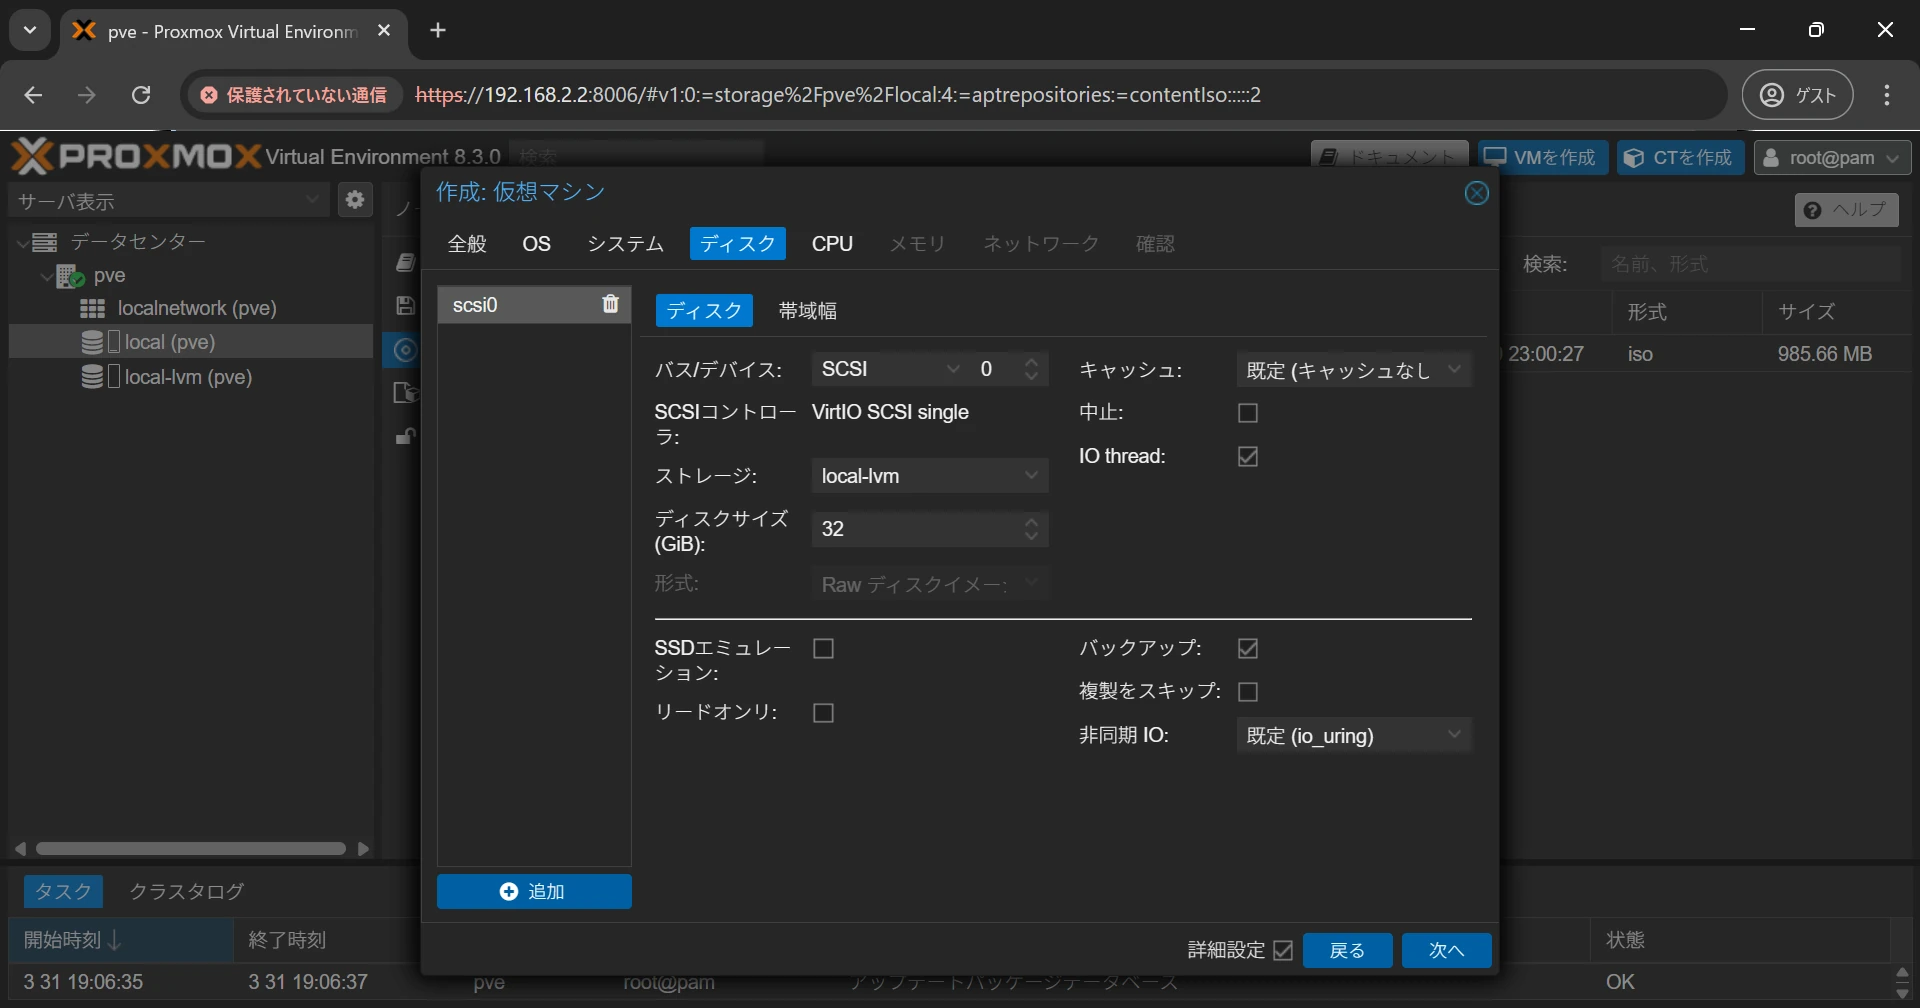The image size is (1920, 1008).
Task: Click the device number stepper
Action: point(1032,369)
